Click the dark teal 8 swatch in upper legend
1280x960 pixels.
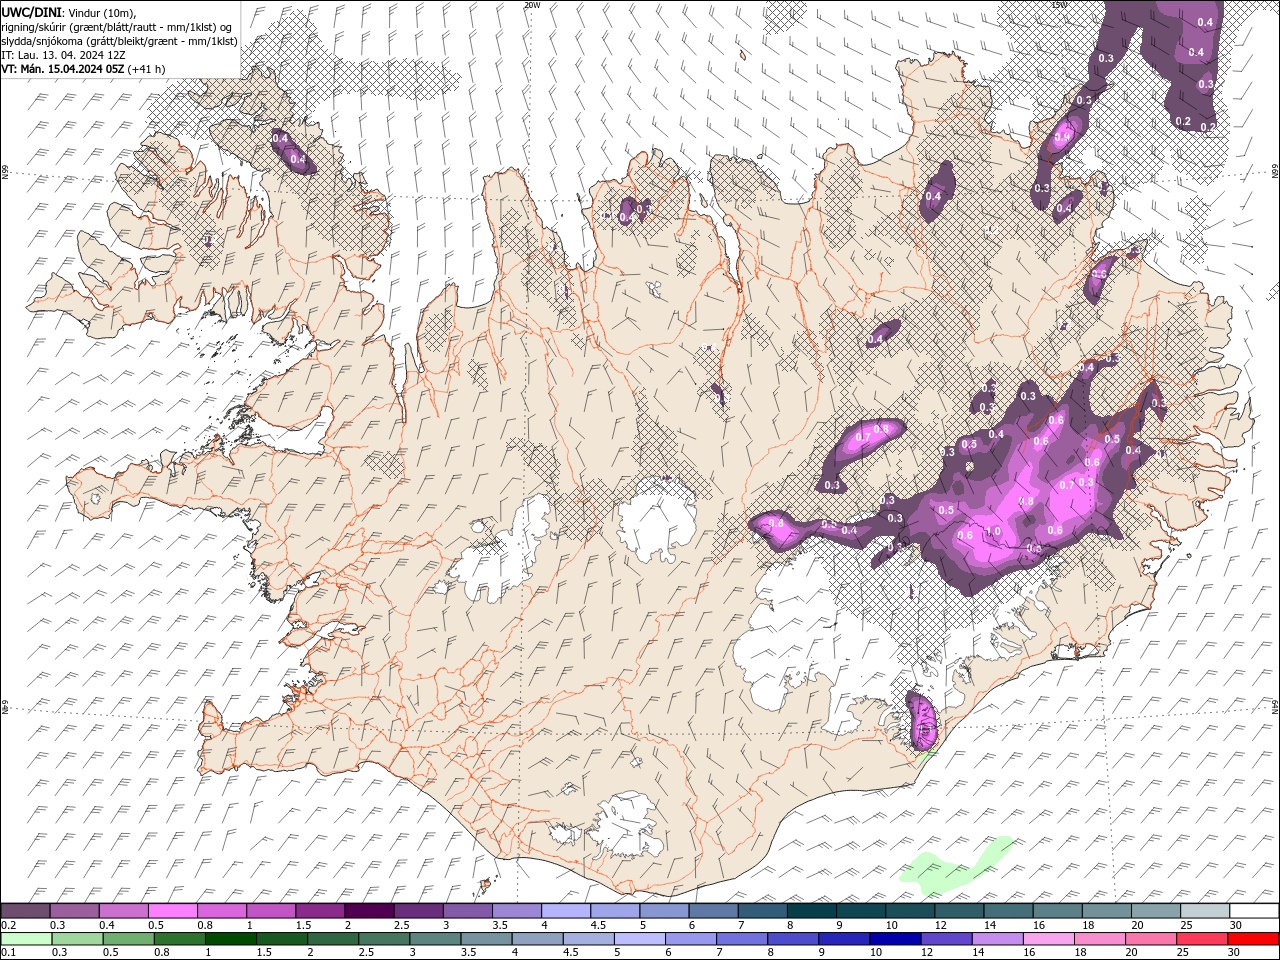pyautogui.click(x=811, y=911)
